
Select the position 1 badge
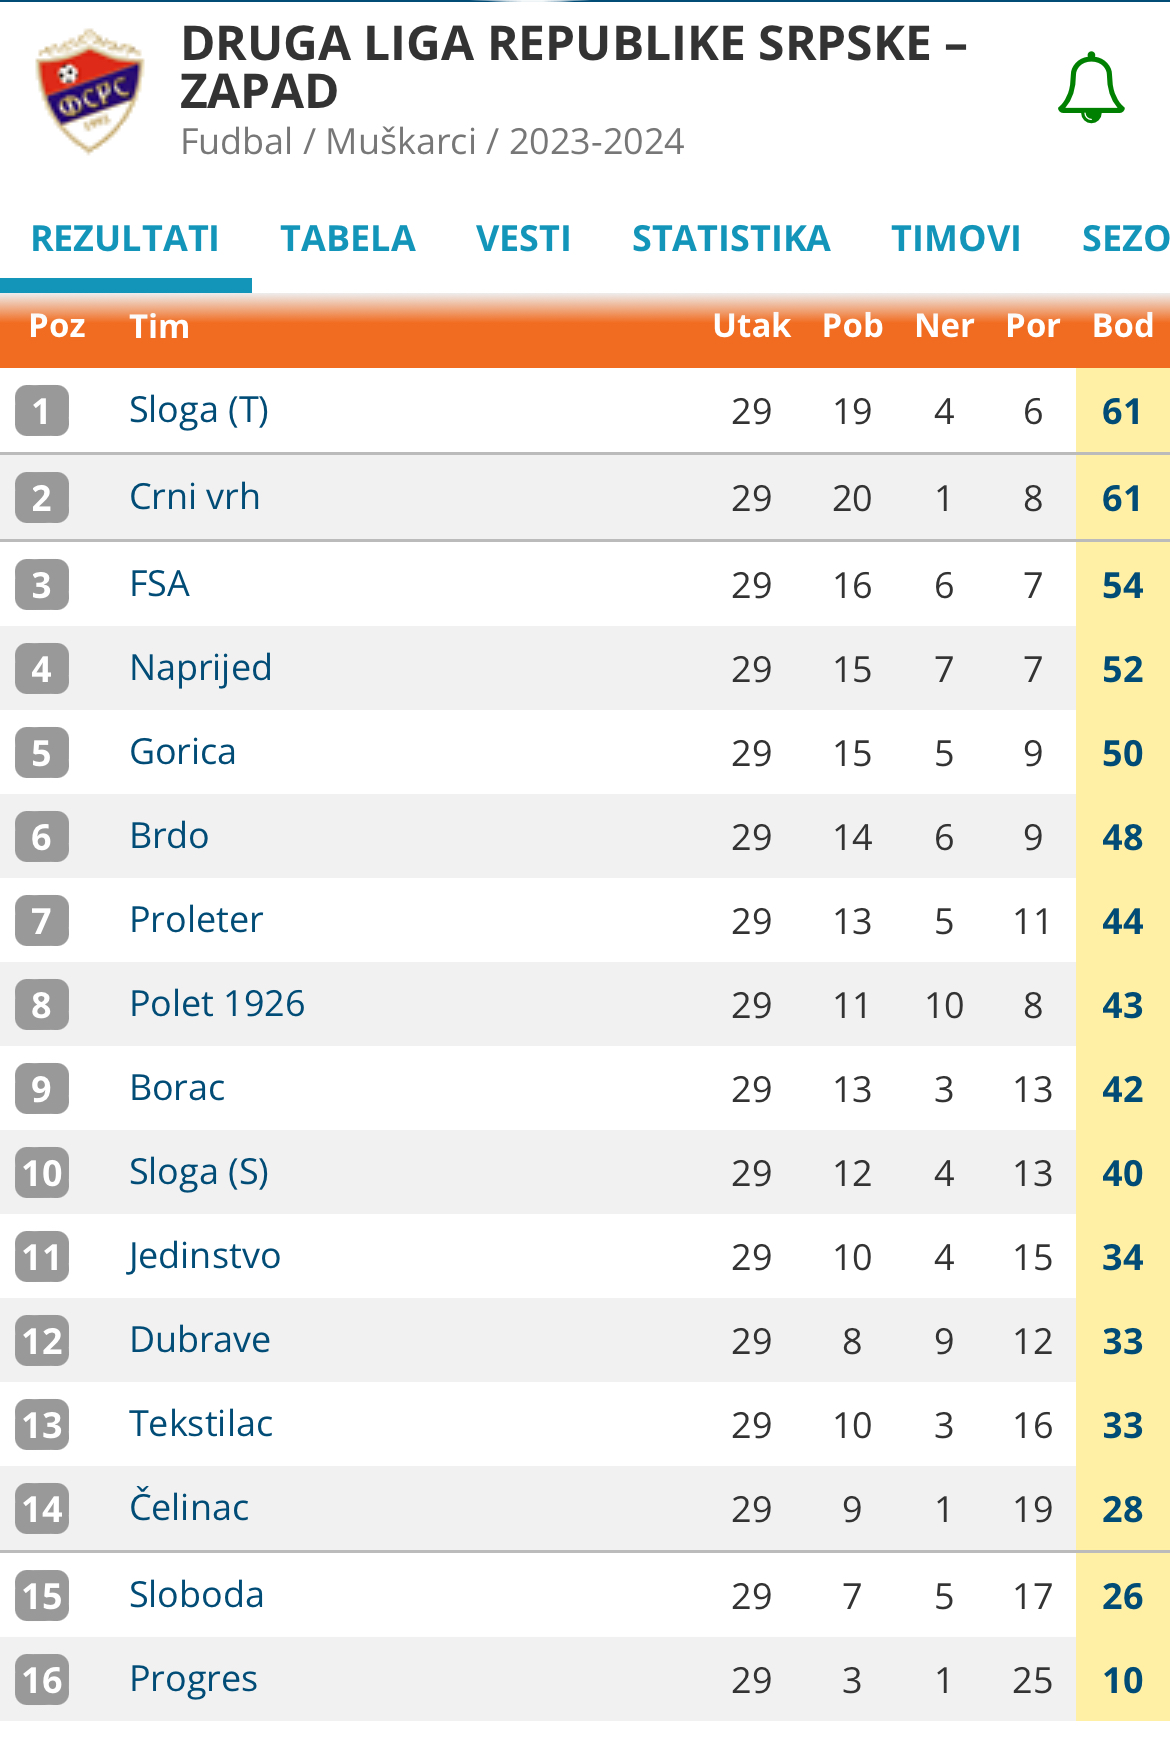42,411
